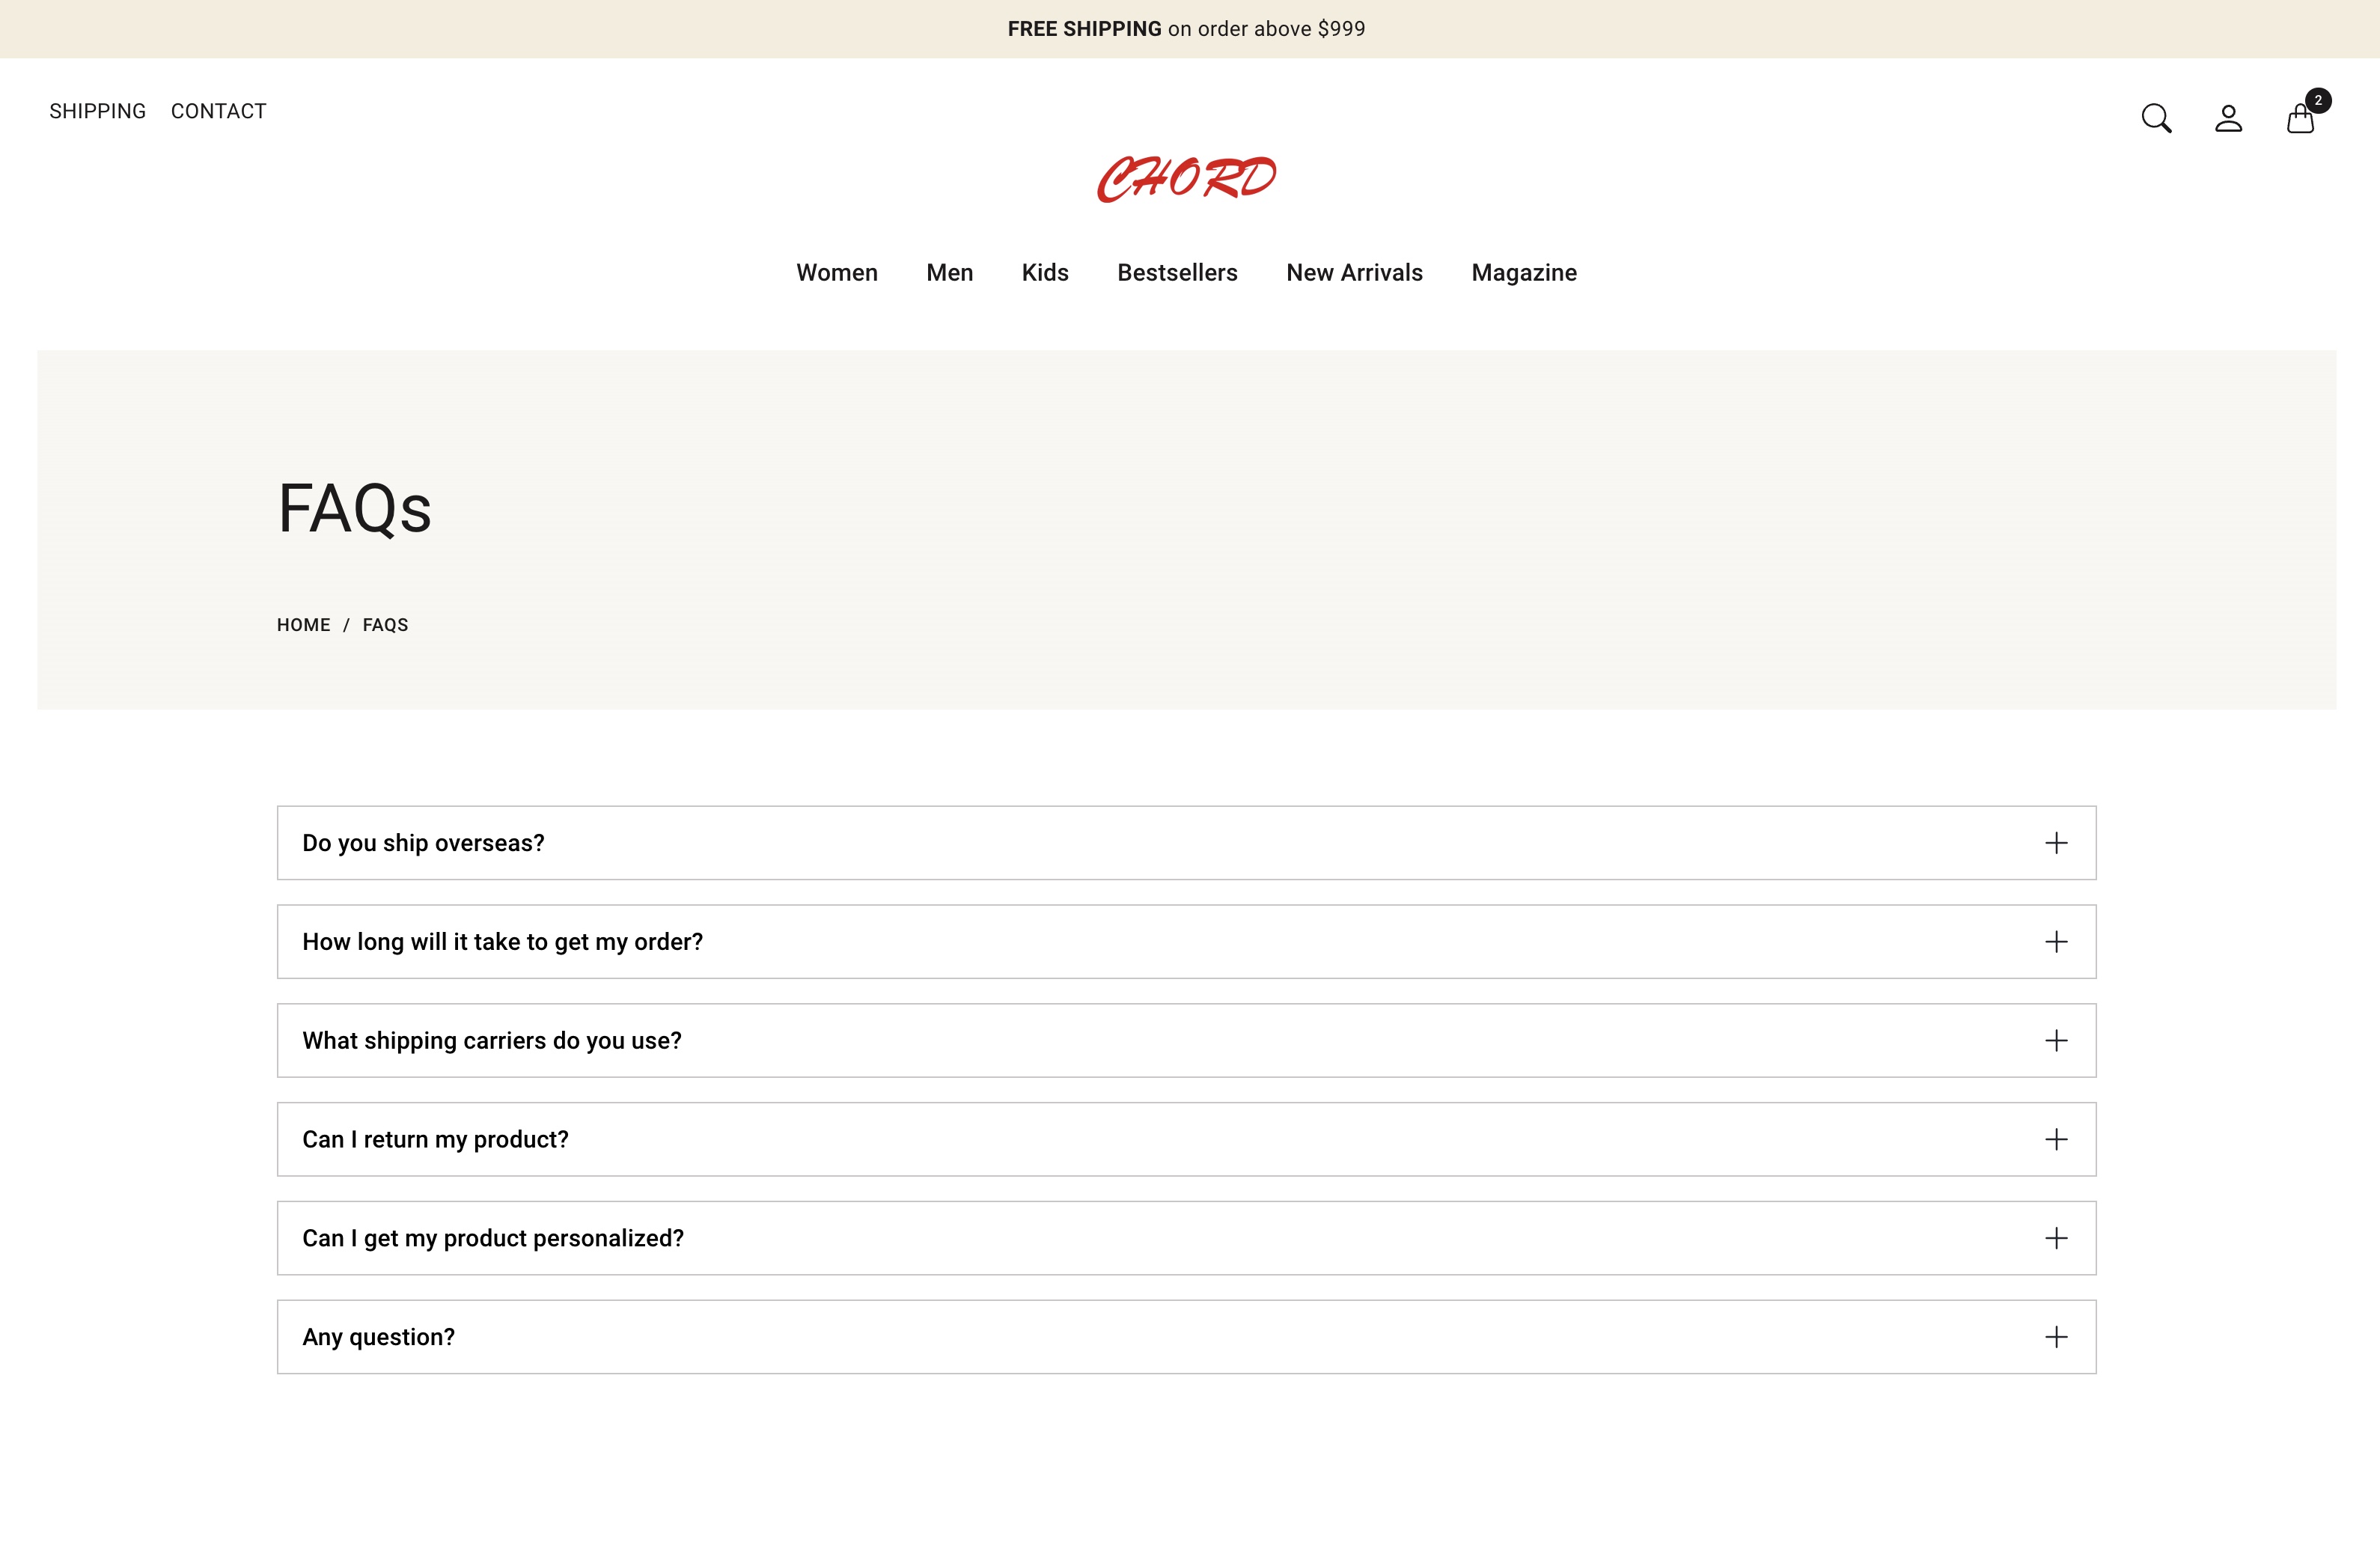The image size is (2380, 1551).
Task: Go to New Arrivals
Action: [x=1354, y=273]
